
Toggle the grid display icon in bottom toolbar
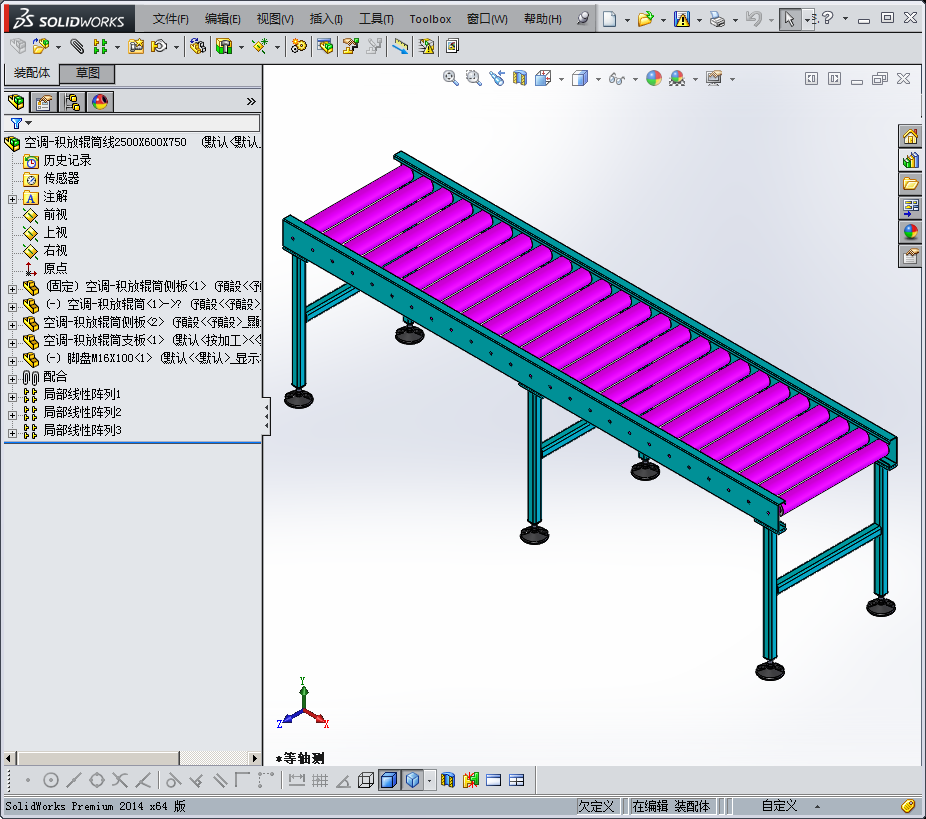coord(319,781)
